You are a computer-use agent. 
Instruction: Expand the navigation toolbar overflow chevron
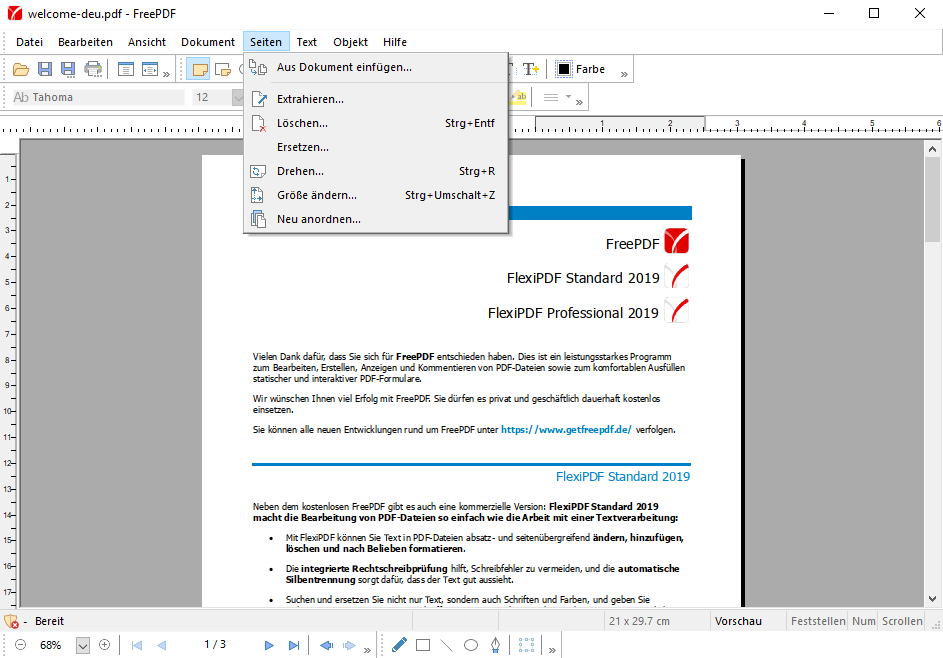click(x=367, y=650)
